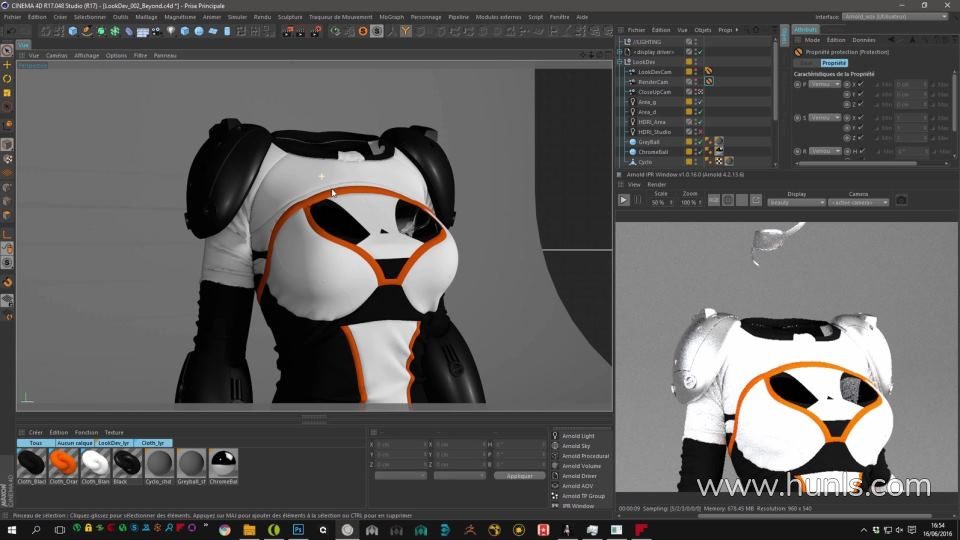This screenshot has width=960, height=540.
Task: Pause the Arnold IPR render
Action: pyautogui.click(x=637, y=200)
